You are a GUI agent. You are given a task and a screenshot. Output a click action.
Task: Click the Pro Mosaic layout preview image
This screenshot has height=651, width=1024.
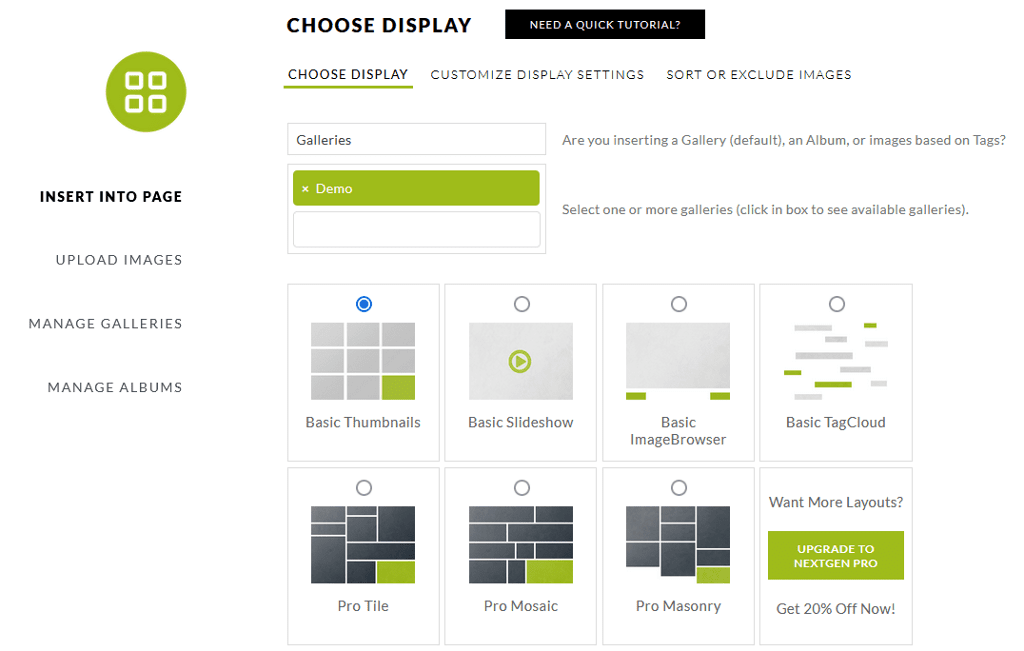coord(520,544)
